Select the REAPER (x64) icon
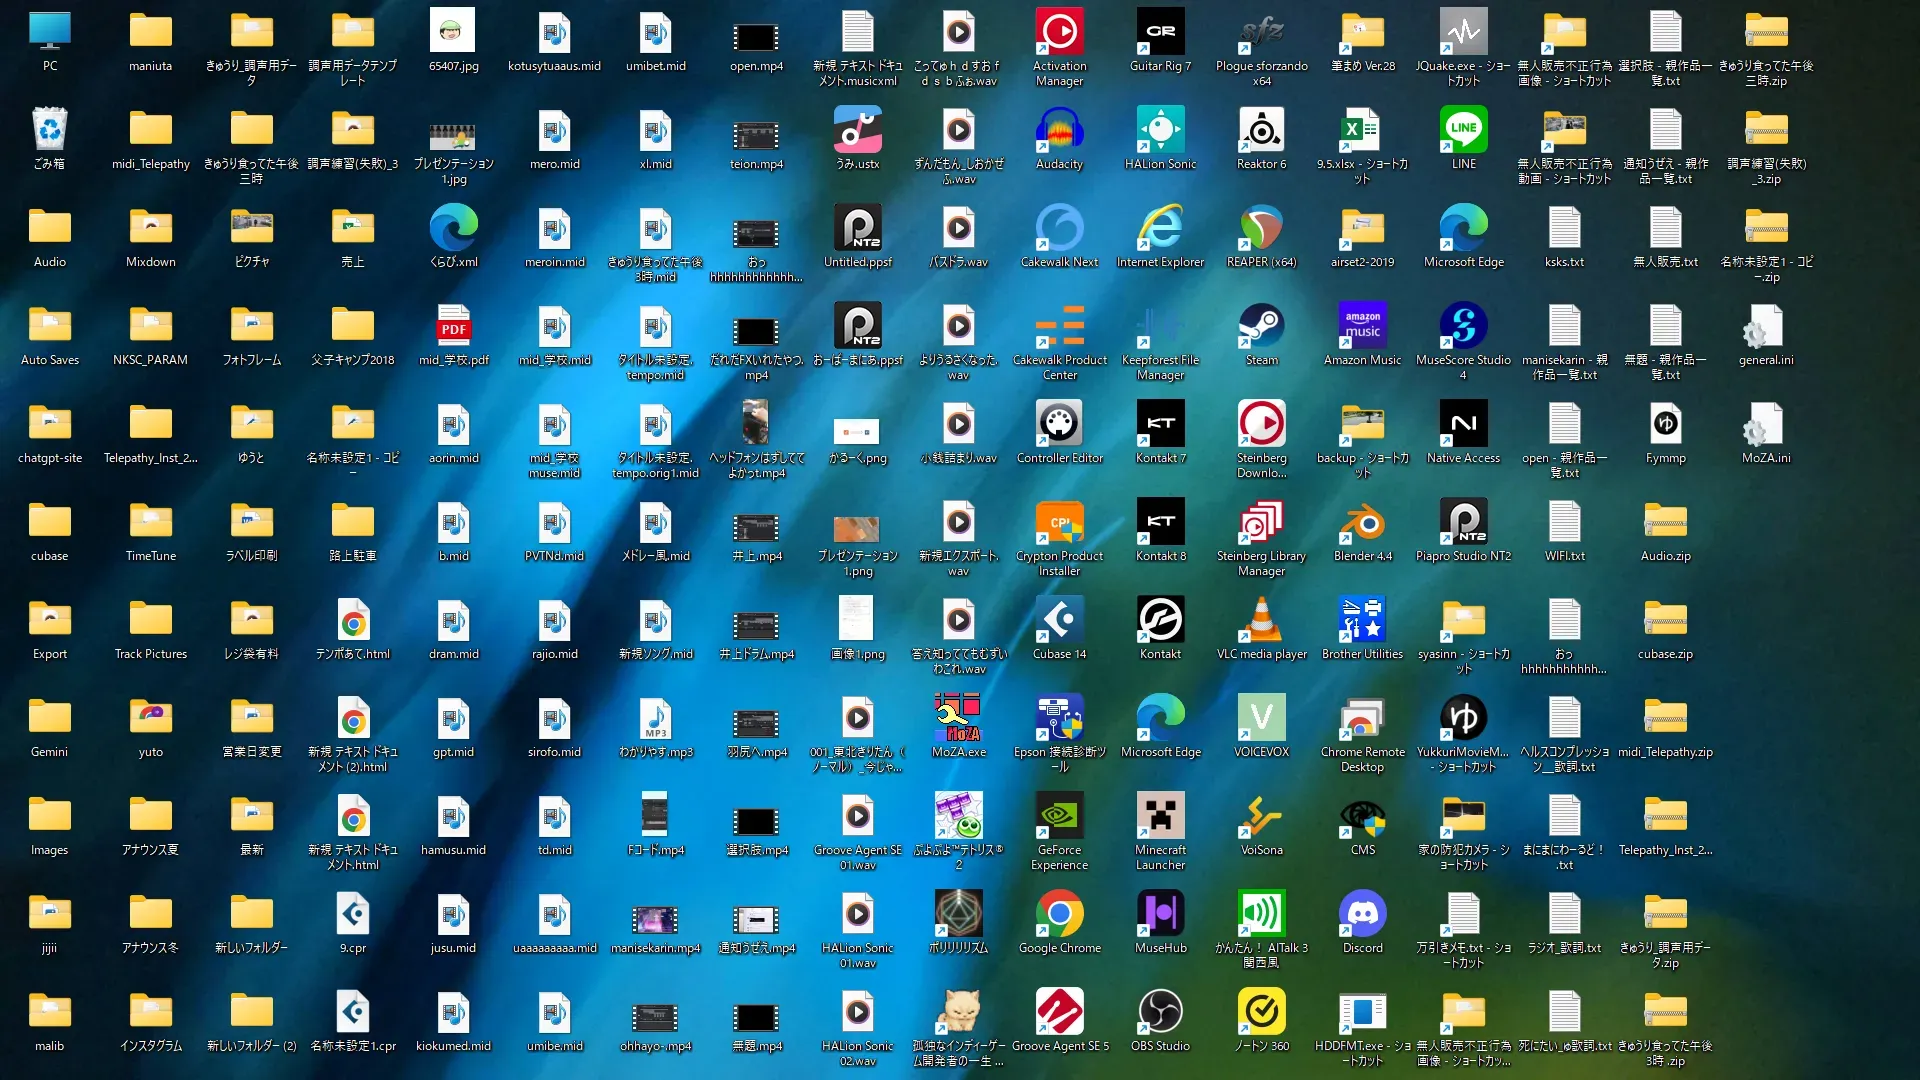The width and height of the screenshot is (1920, 1080). [x=1261, y=229]
